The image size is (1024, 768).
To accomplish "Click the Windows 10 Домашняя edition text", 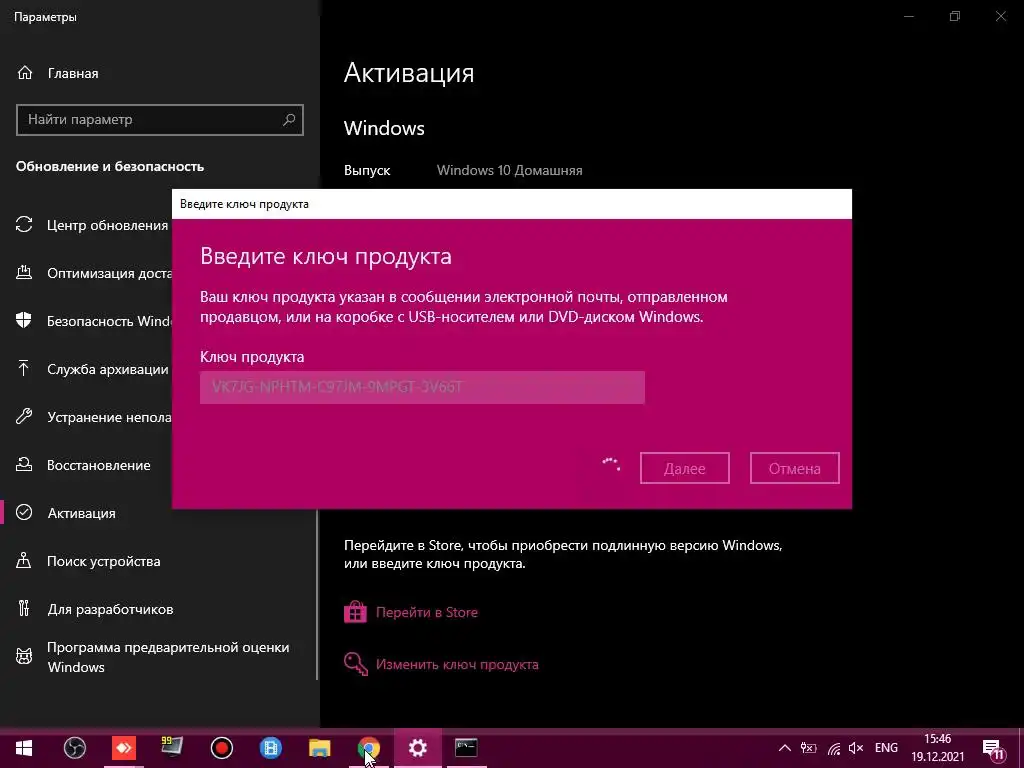I will (509, 170).
